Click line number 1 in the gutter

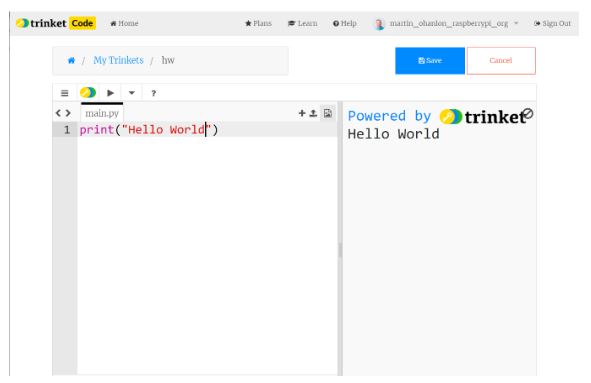pos(67,130)
